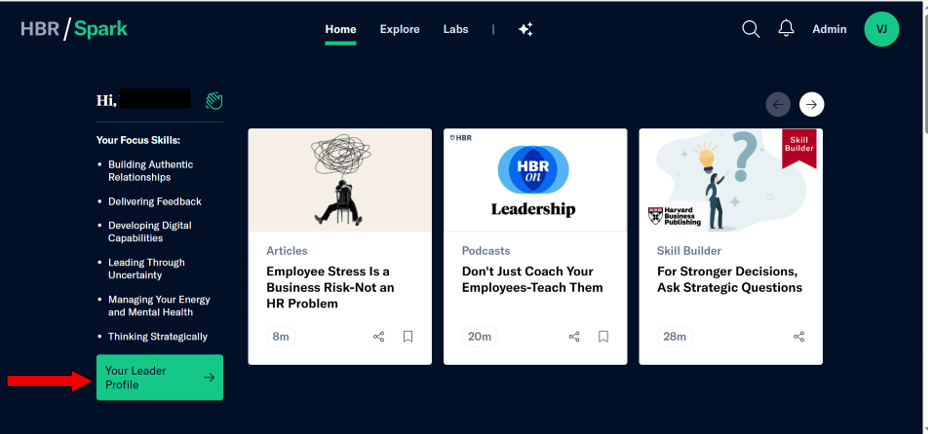Switch to the Explore tab

tap(400, 29)
